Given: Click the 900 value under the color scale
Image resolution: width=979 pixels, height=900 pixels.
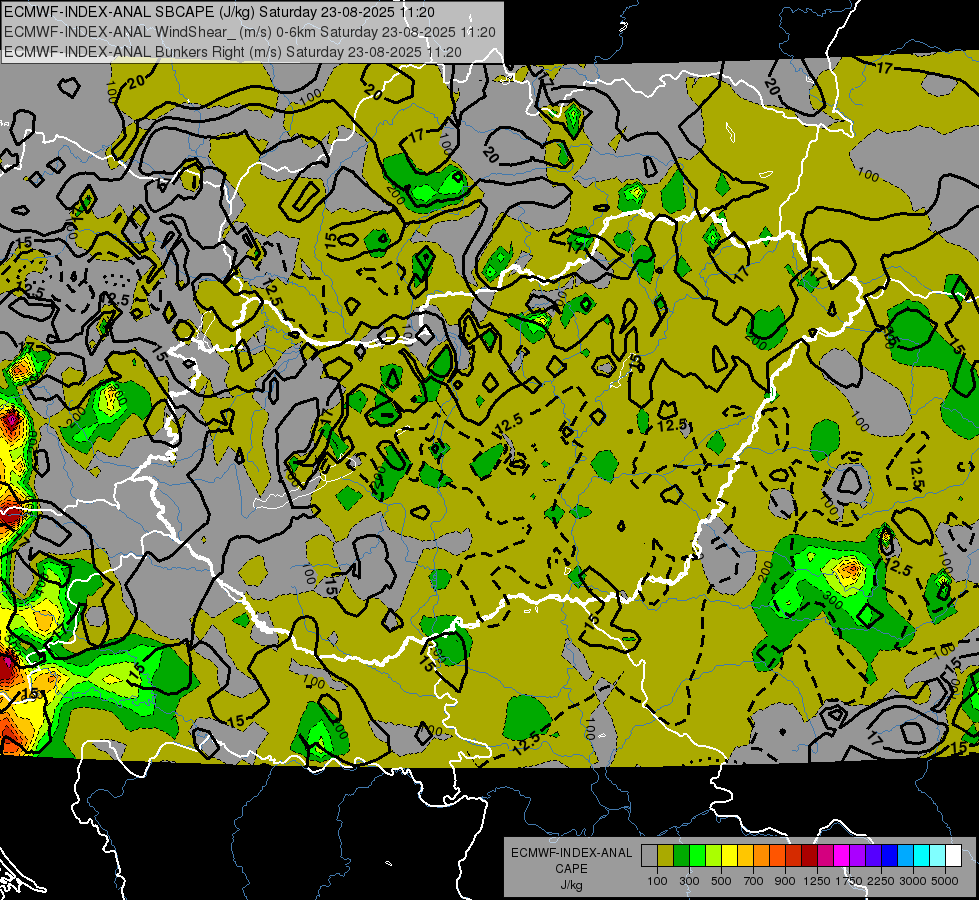Looking at the screenshot, I should pos(785,881).
